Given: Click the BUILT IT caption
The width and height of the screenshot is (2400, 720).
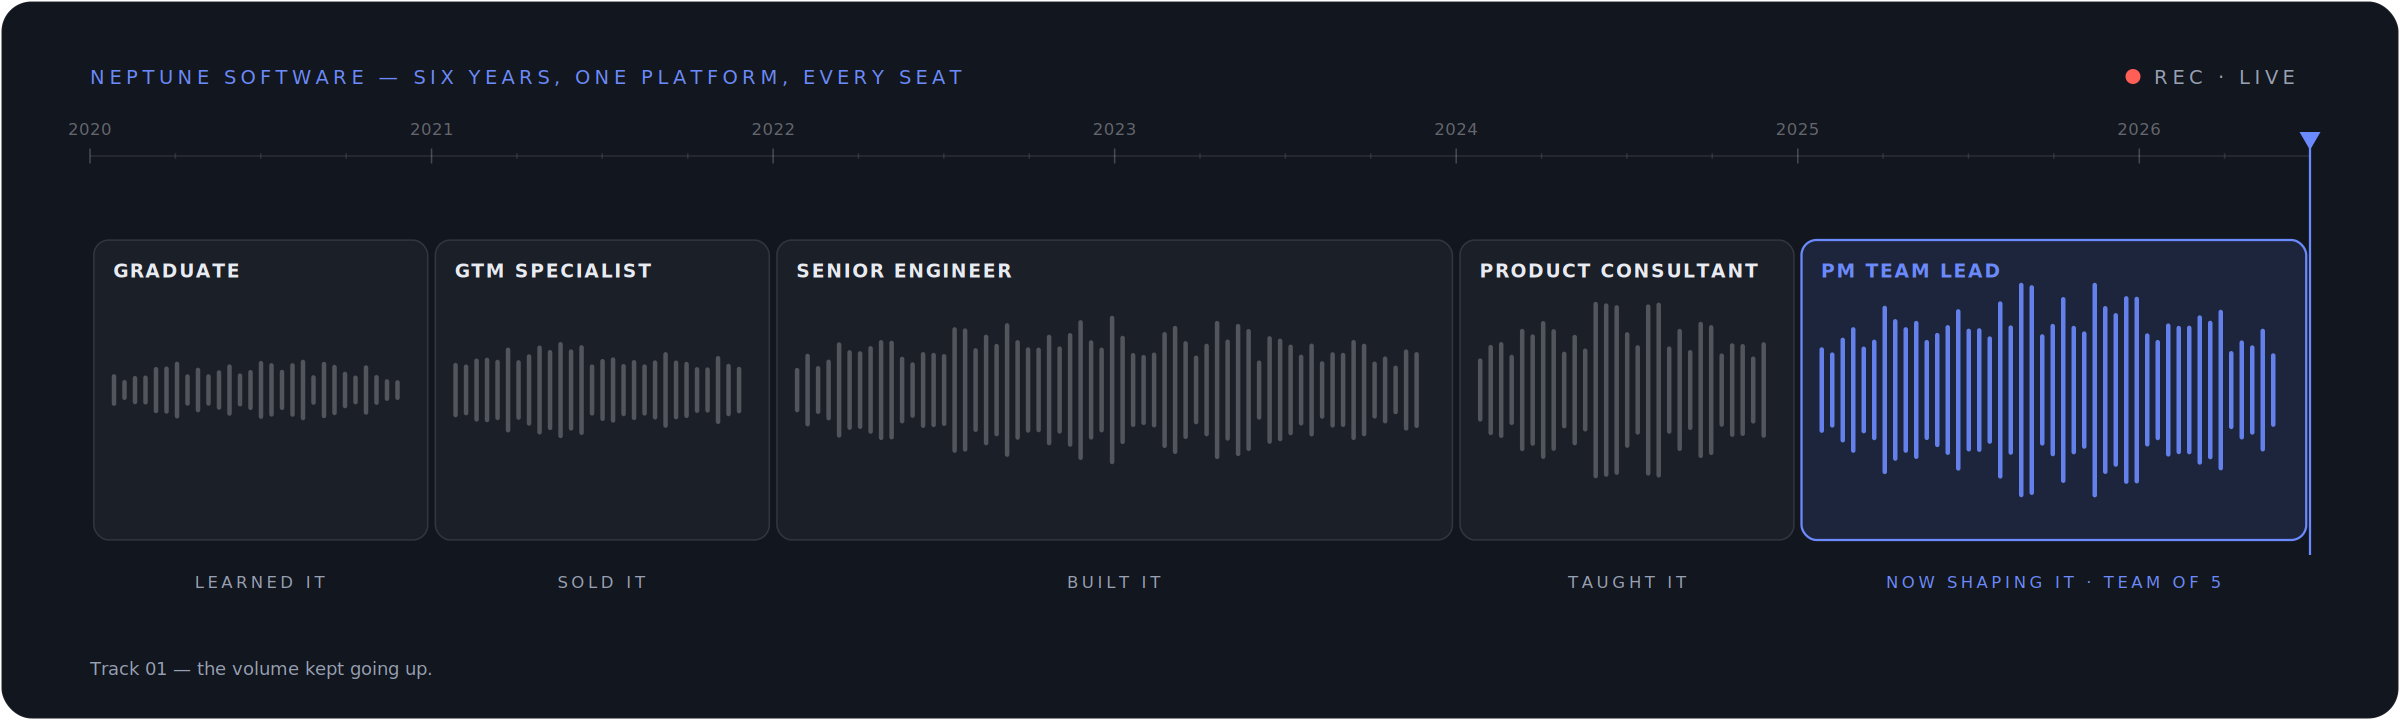Looking at the screenshot, I should click(x=1114, y=582).
